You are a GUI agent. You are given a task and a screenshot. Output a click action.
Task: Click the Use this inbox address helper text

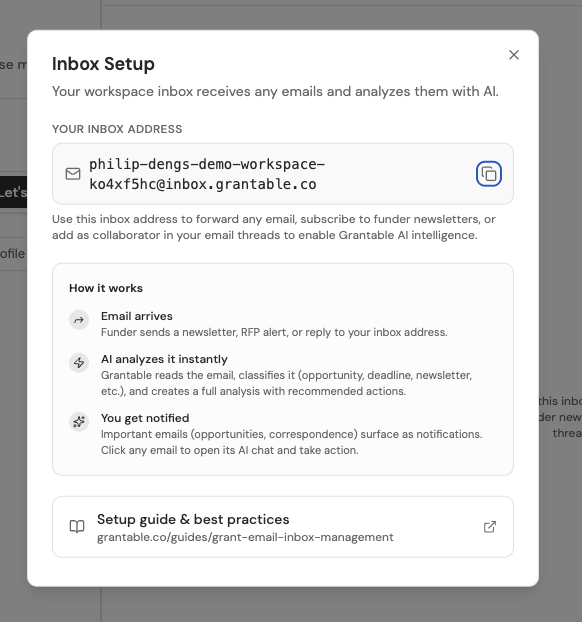(274, 227)
